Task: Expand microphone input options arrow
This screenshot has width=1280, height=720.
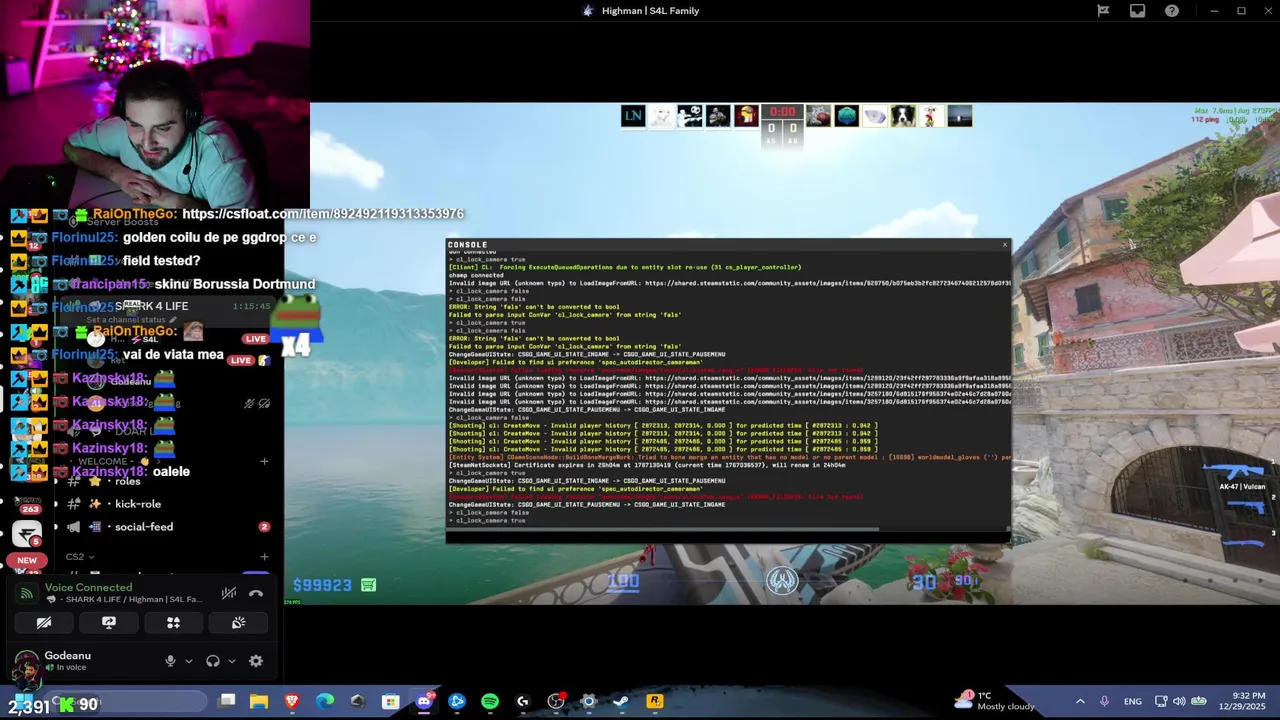Action: pos(188,661)
